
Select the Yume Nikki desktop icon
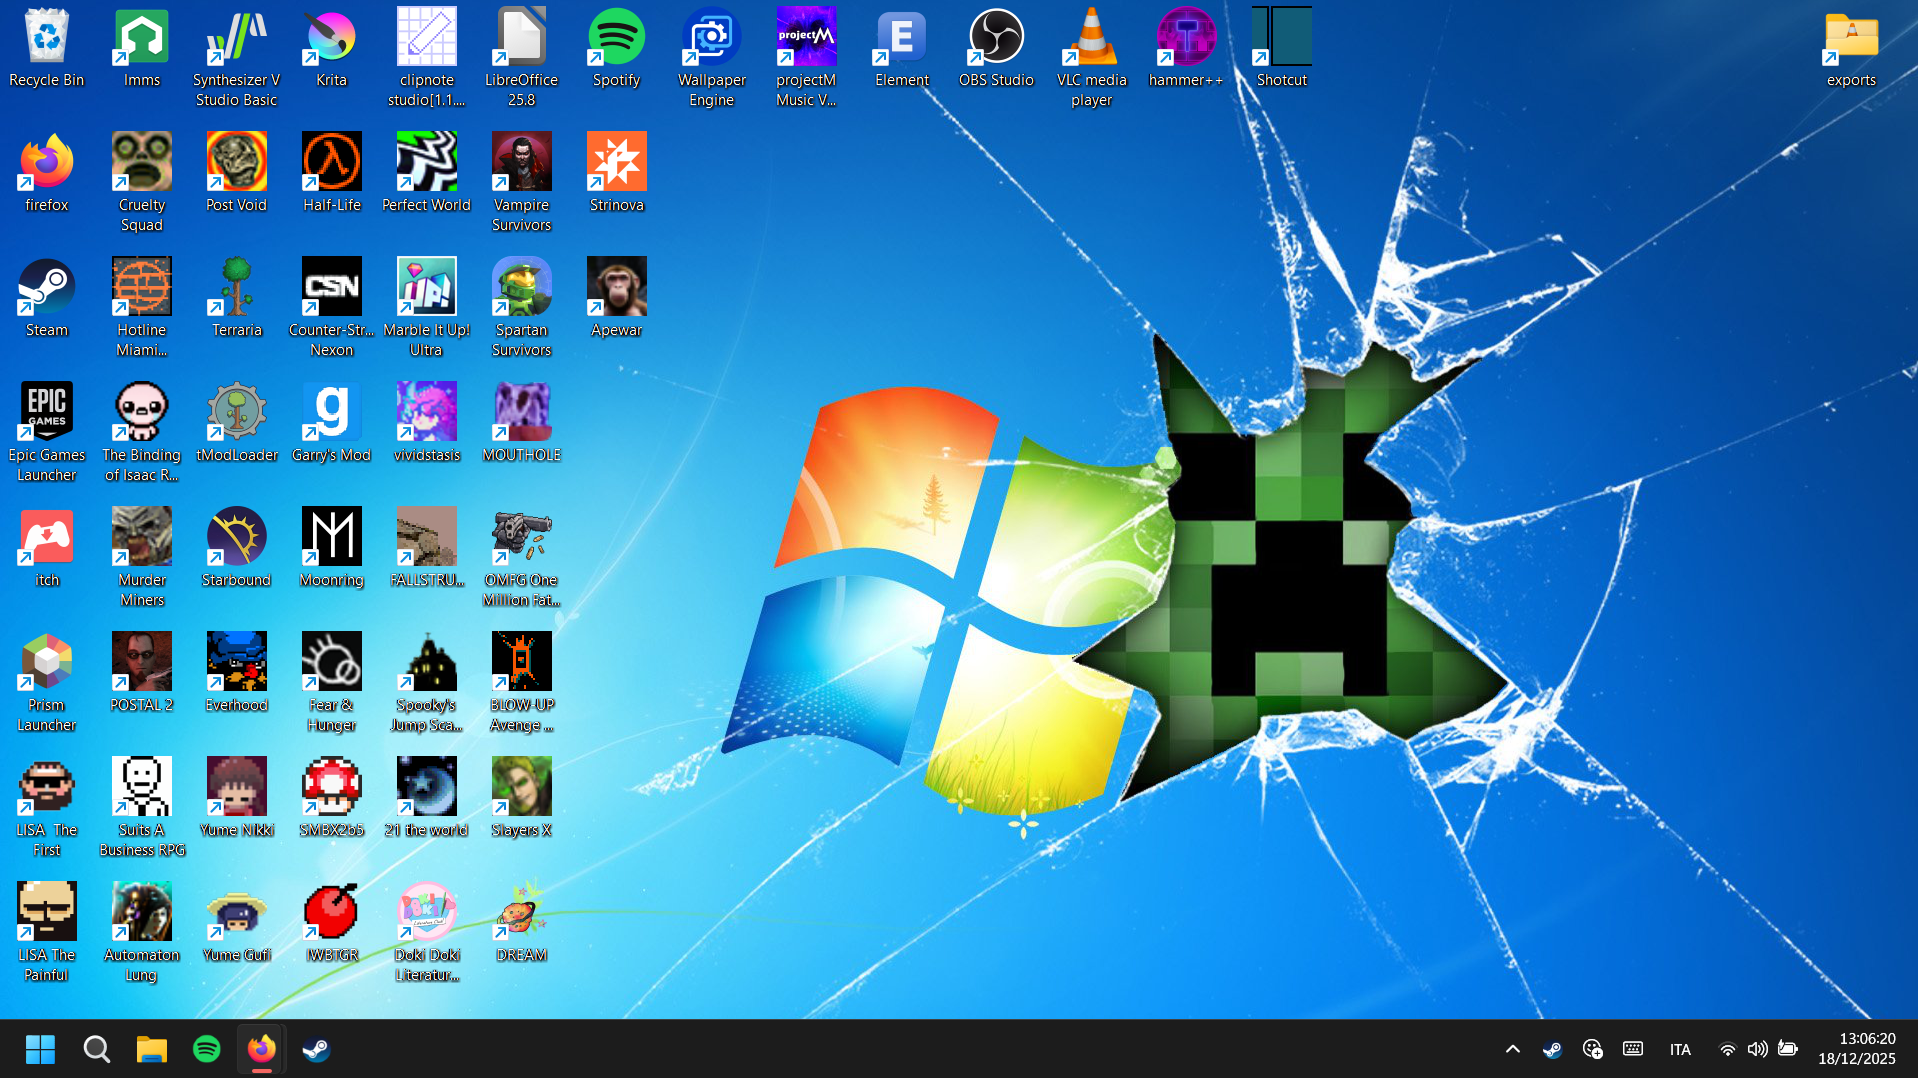click(236, 799)
